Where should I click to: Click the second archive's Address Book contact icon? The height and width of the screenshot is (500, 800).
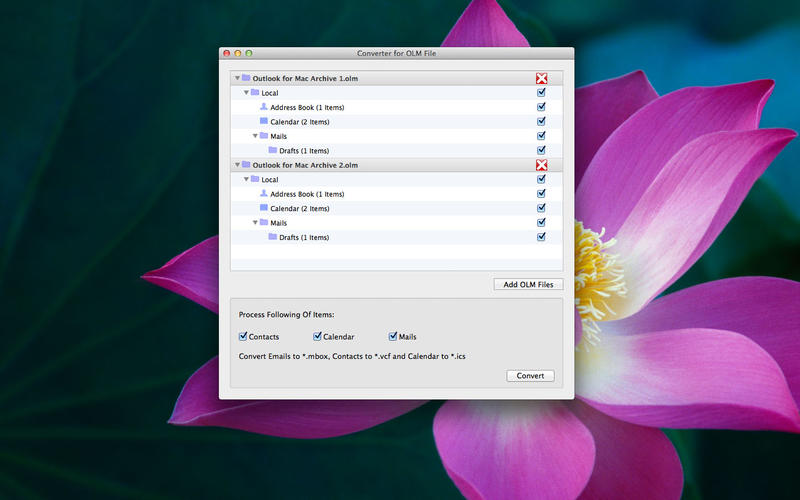(x=264, y=194)
